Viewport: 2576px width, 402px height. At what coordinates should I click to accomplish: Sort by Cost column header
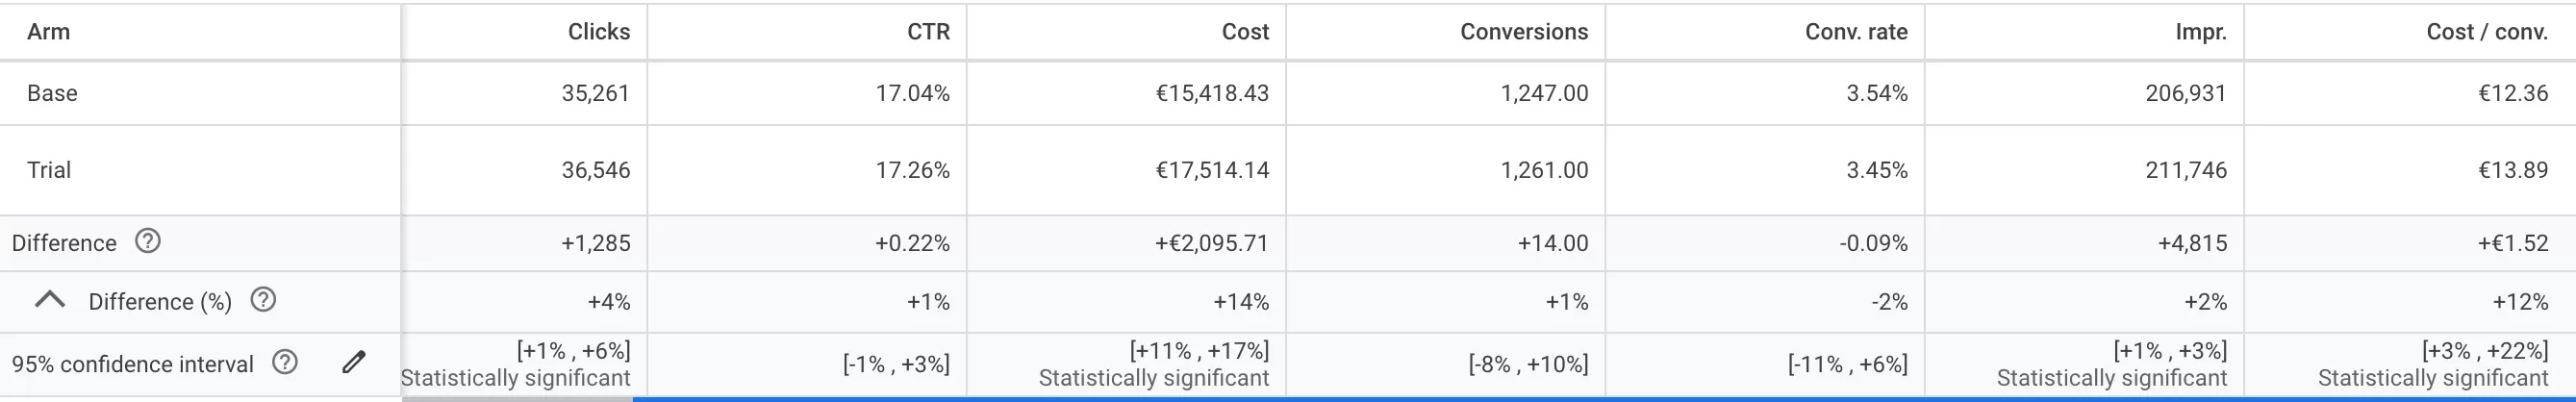[x=1245, y=32]
